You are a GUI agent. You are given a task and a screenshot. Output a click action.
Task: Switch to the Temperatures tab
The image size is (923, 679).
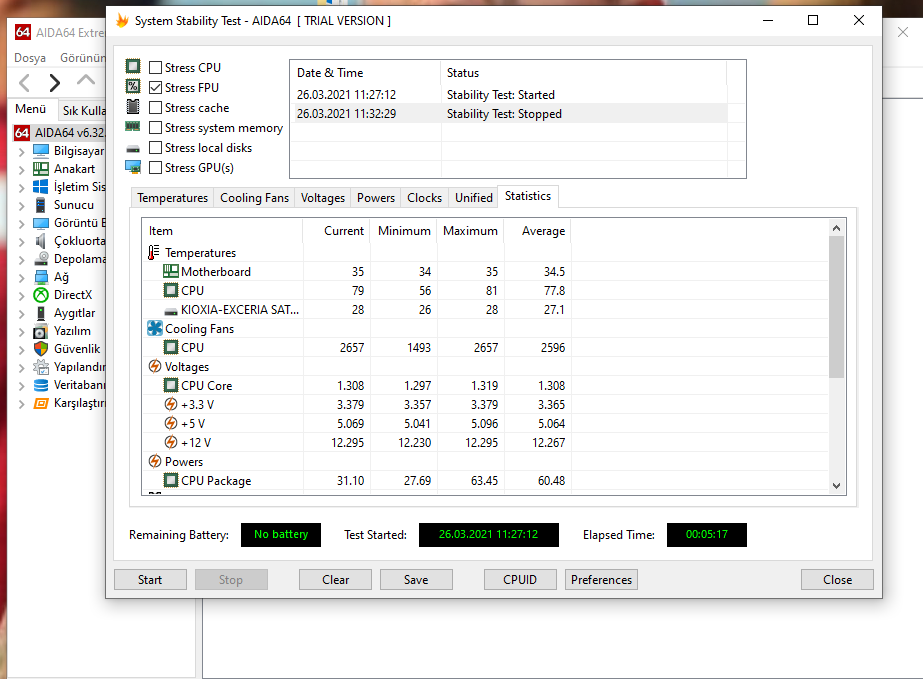click(172, 198)
